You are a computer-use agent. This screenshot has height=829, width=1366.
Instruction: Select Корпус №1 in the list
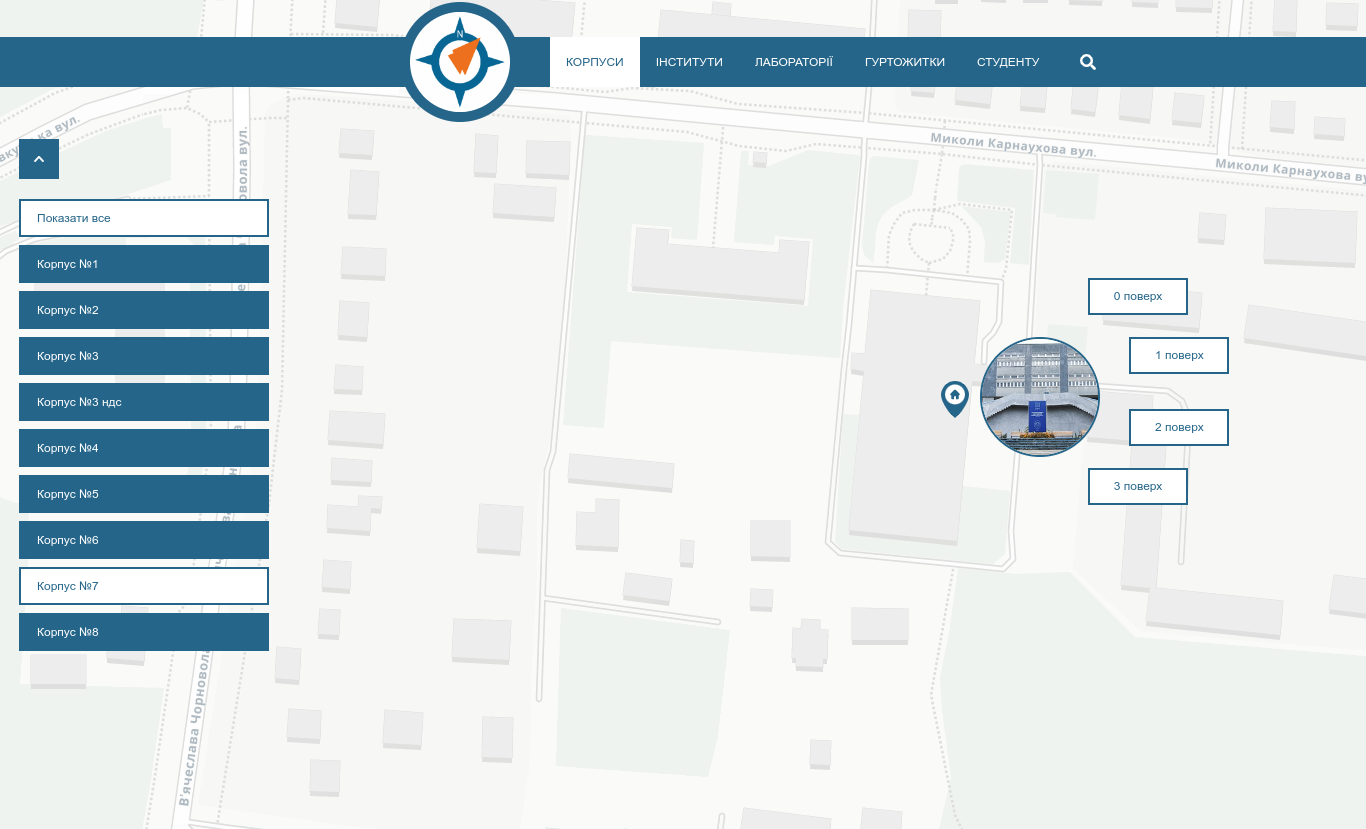(144, 264)
